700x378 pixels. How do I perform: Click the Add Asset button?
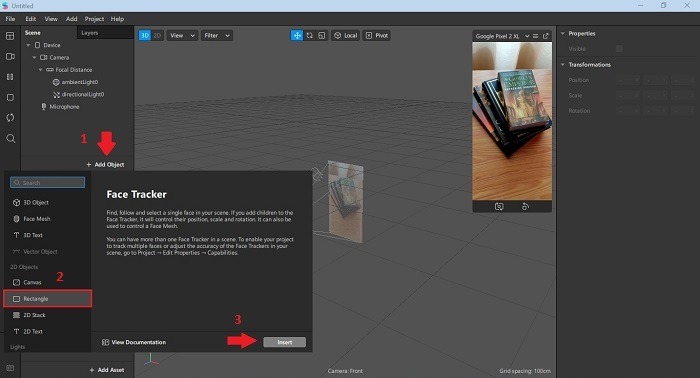[x=107, y=370]
